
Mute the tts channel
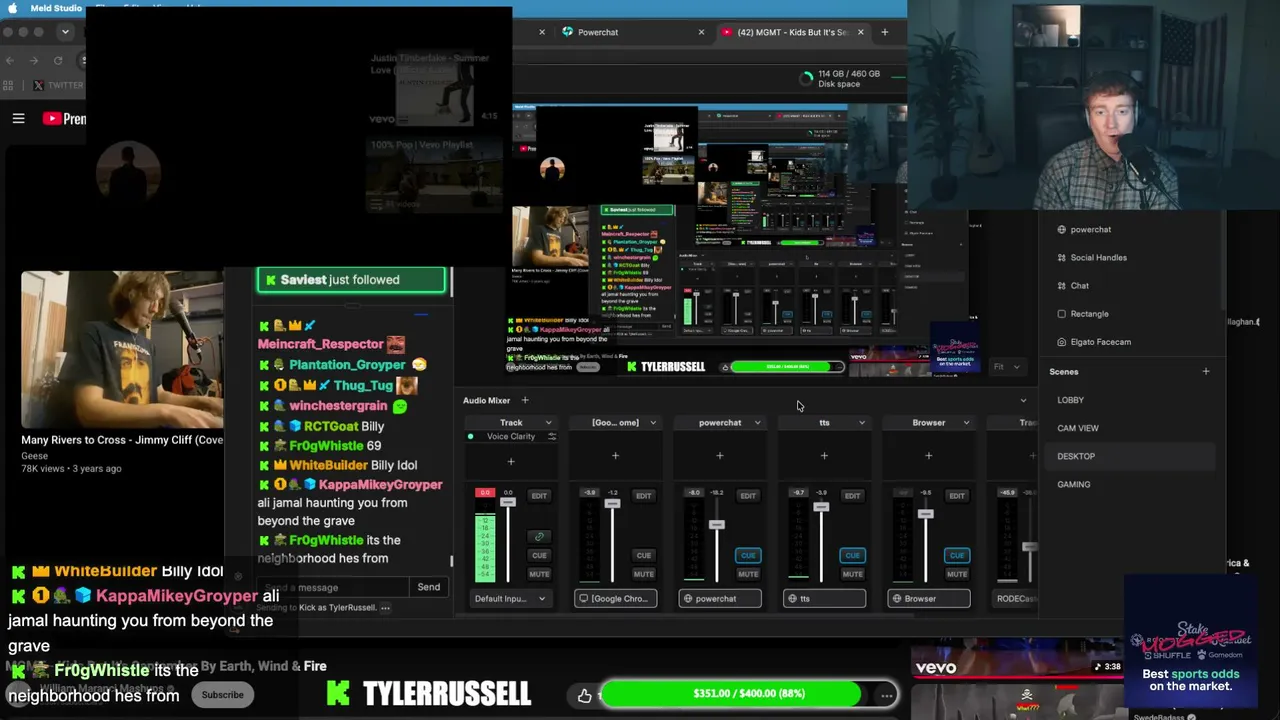(x=852, y=574)
